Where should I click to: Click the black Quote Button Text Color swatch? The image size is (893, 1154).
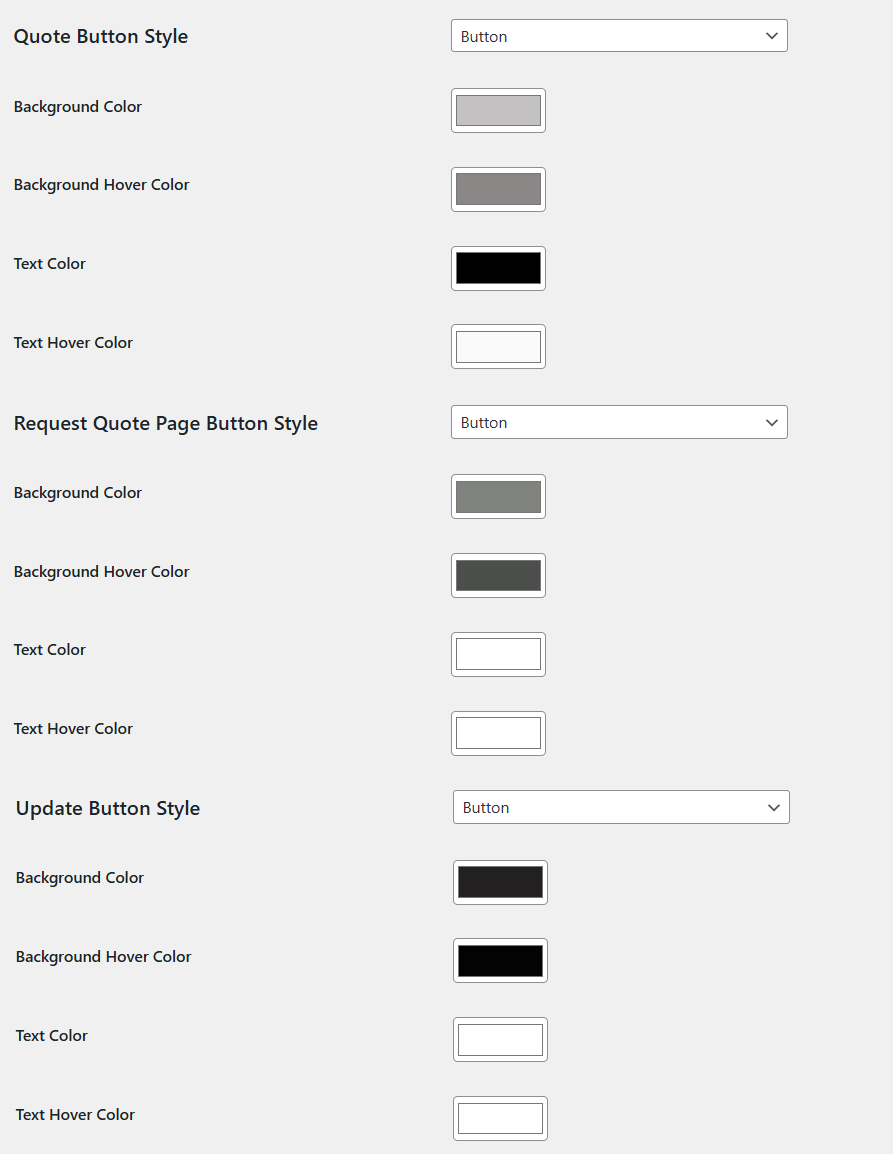498,268
